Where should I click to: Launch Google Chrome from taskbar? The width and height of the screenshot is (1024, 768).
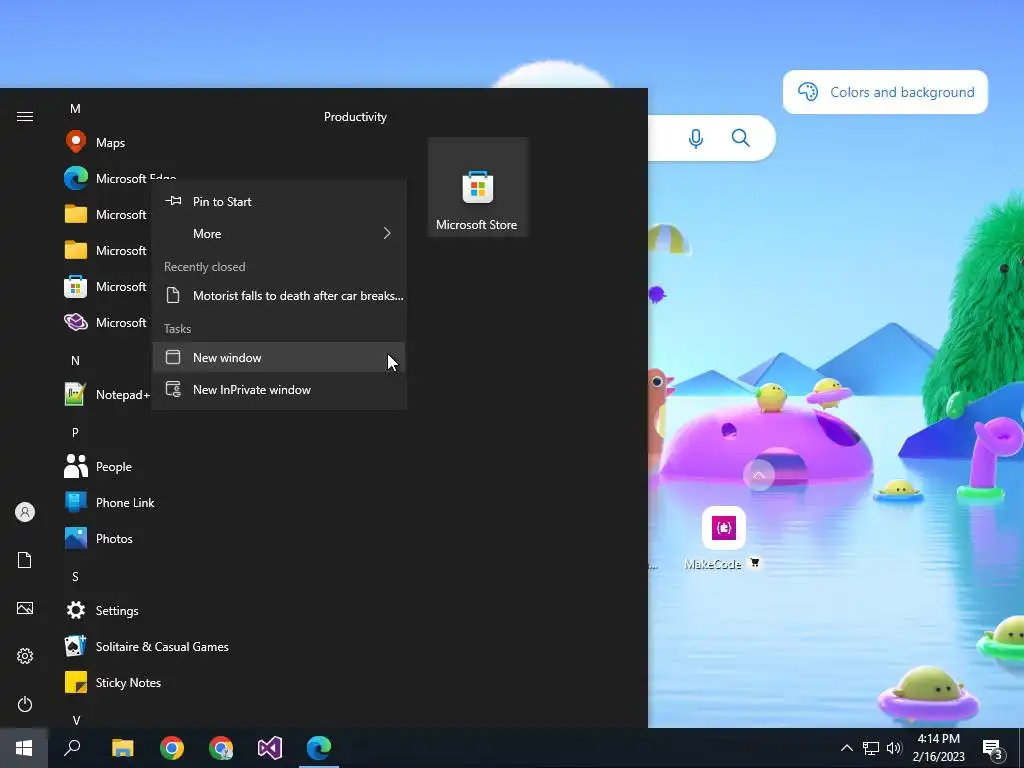pos(172,748)
